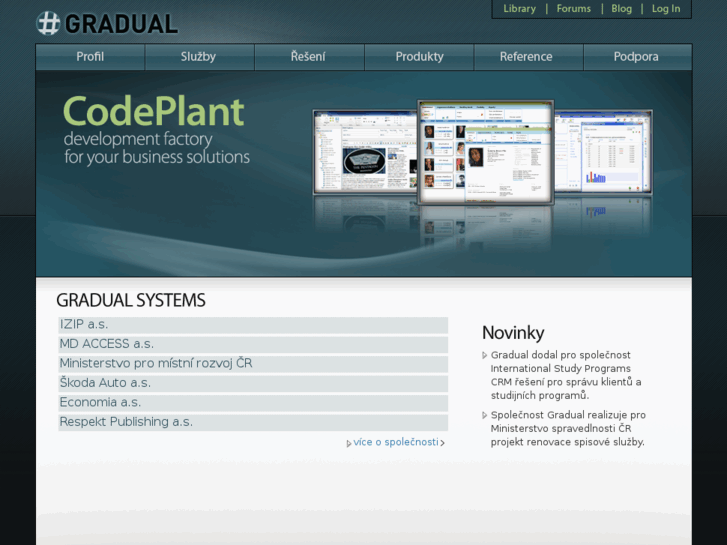
Task: Select Ministerstvo pro místní rozvoj ČR row
Action: [x=253, y=364]
